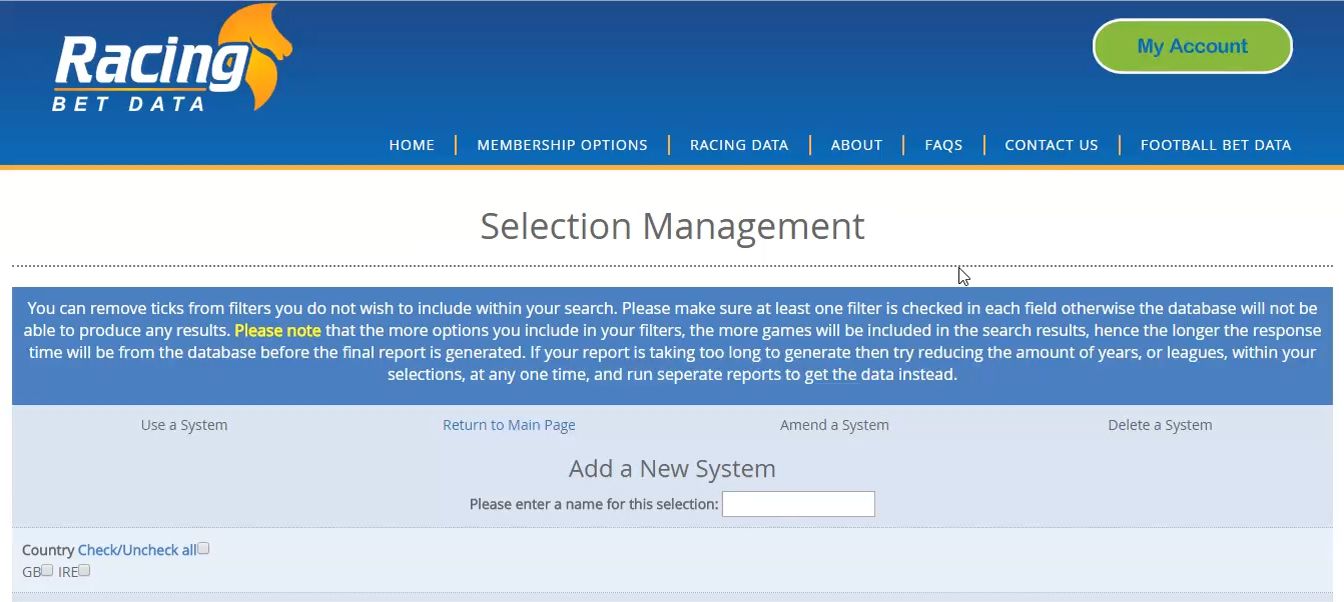Navigate to FAQS
This screenshot has width=1344, height=602.
tap(943, 145)
